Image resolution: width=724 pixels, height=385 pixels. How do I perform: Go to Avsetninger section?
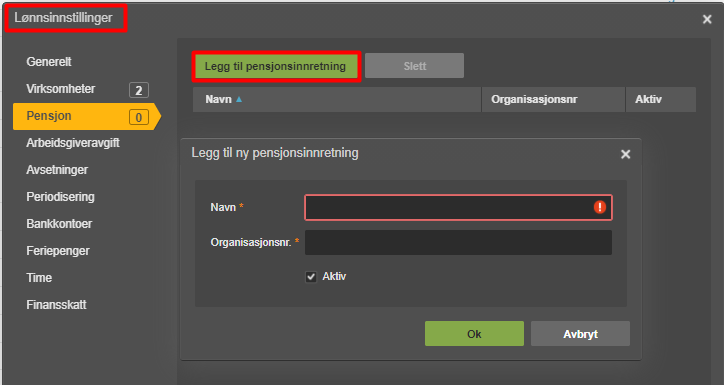[57, 170]
